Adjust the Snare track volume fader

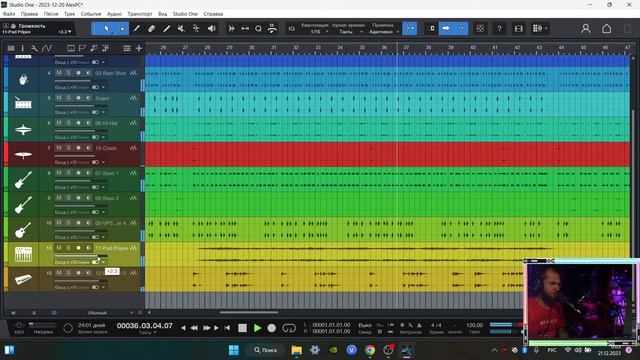click(x=81, y=105)
